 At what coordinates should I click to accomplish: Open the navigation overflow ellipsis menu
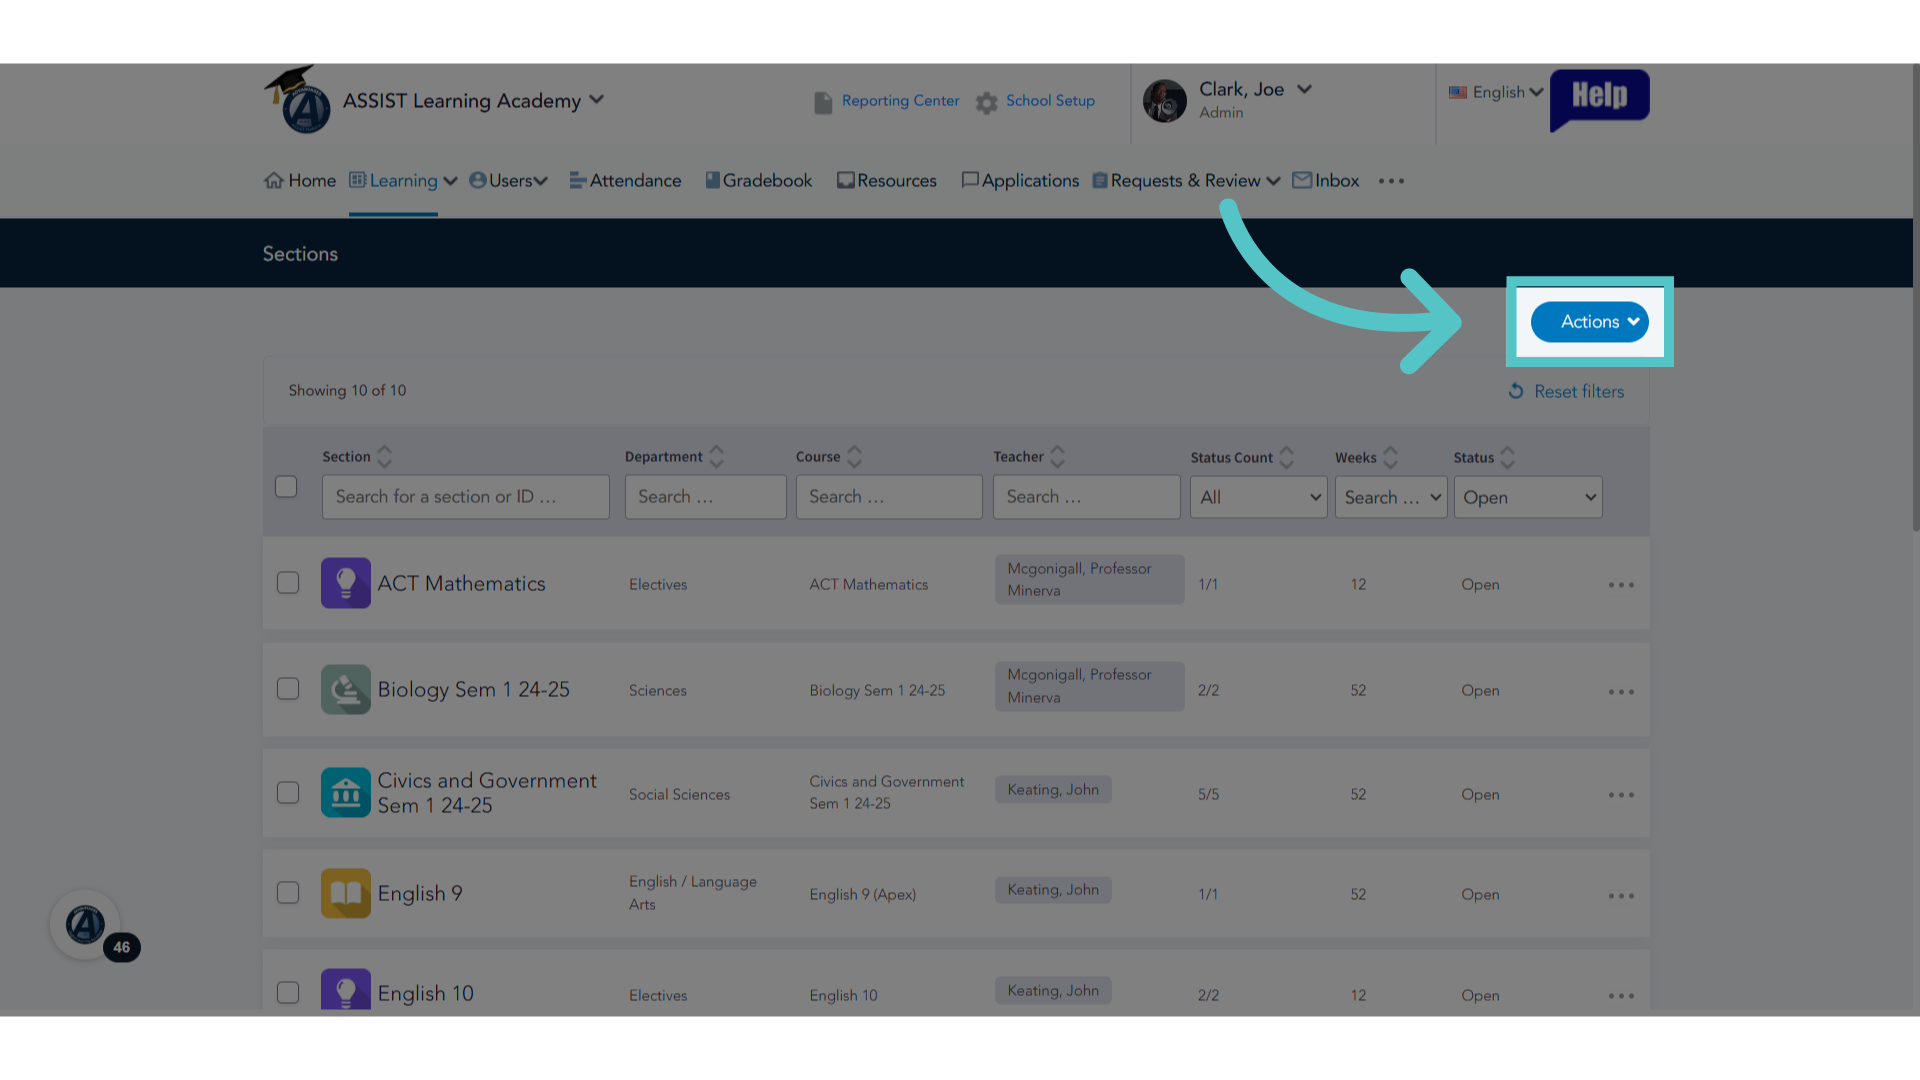pos(1391,181)
